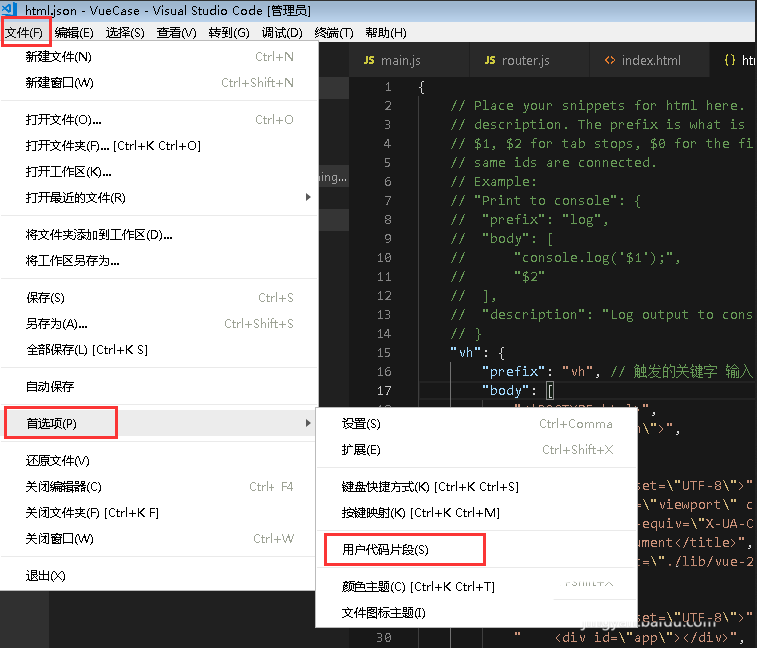Switch to the index.html editor tab
Image resolution: width=757 pixels, height=648 pixels.
(x=649, y=60)
